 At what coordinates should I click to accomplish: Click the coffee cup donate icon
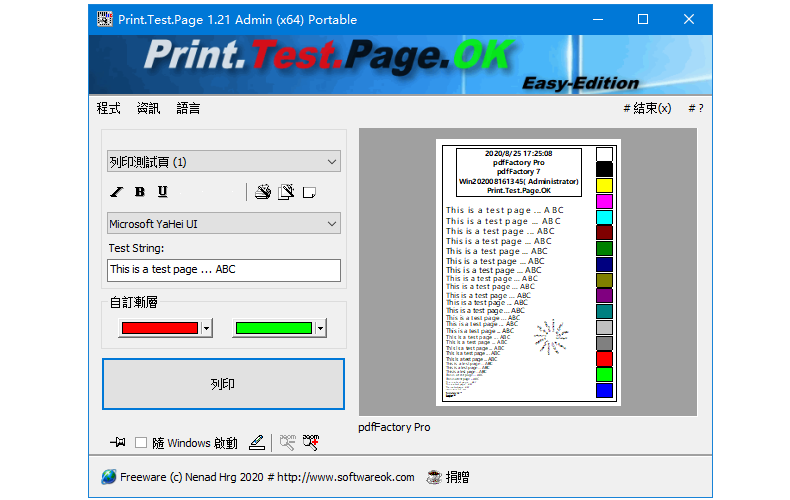click(x=434, y=477)
